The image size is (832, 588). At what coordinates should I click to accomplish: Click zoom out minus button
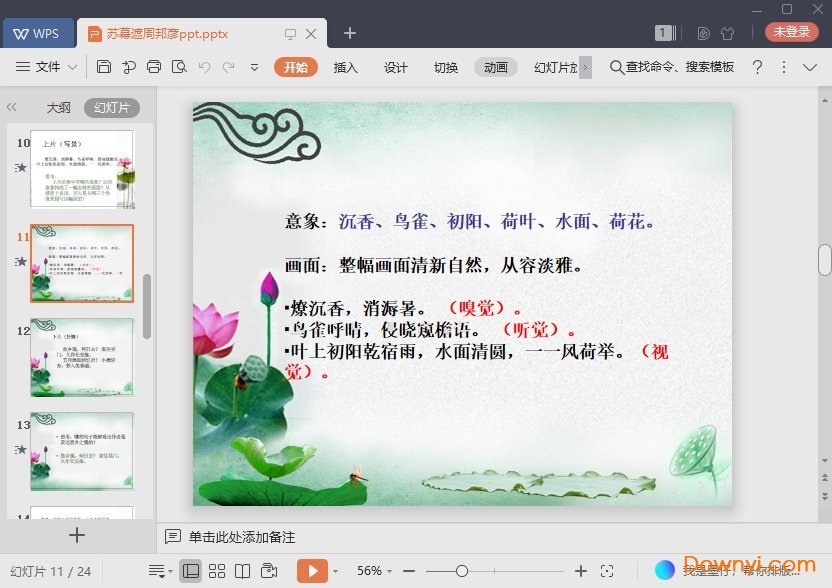click(x=409, y=571)
